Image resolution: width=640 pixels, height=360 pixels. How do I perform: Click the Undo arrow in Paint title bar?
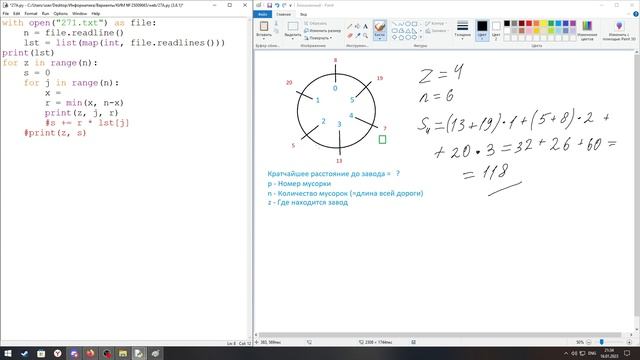[x=277, y=5]
